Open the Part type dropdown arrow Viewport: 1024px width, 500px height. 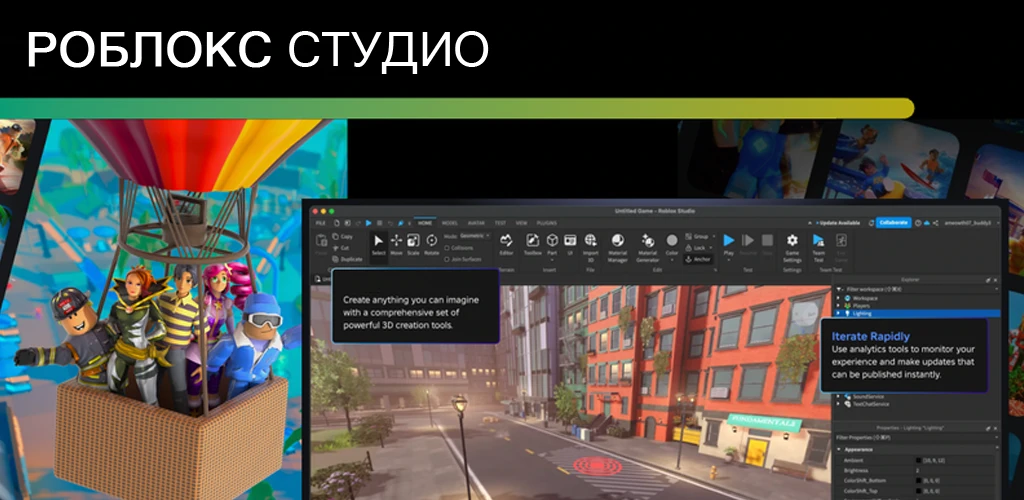point(552,260)
